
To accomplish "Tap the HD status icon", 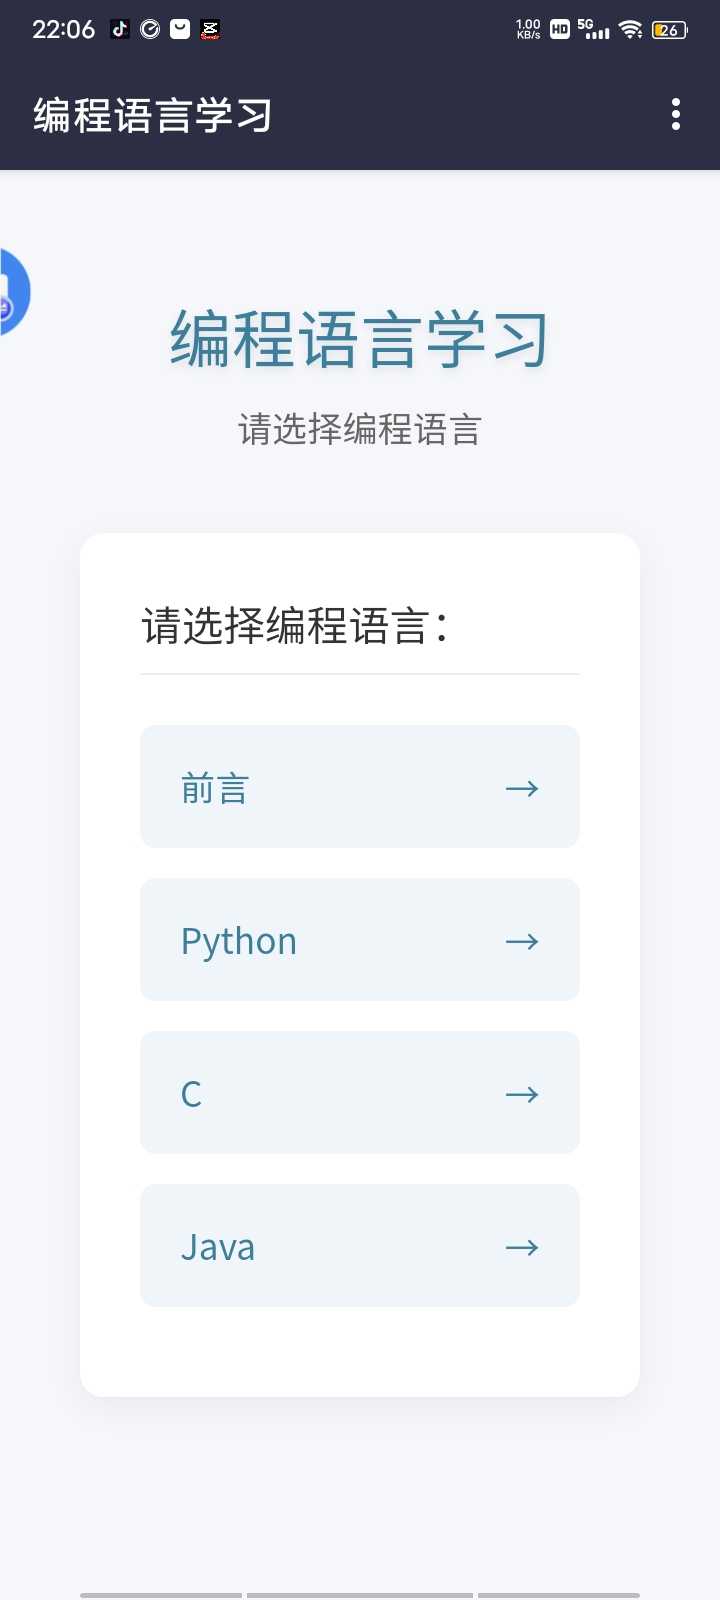I will pyautogui.click(x=560, y=29).
